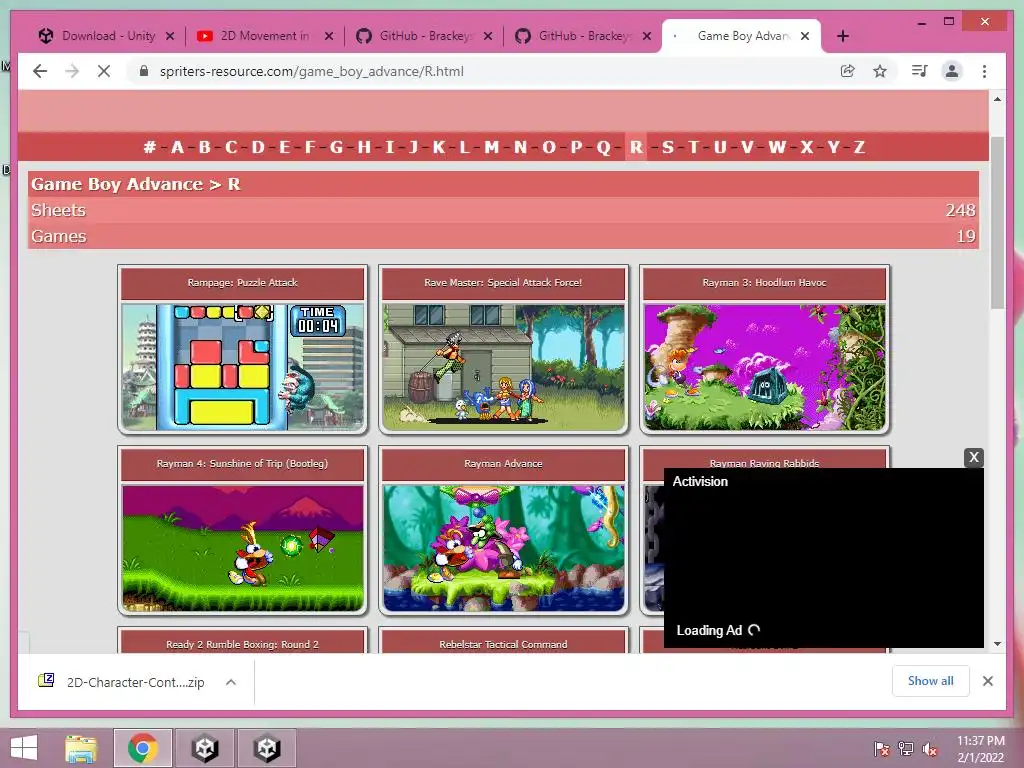Click network status tray icon

click(x=906, y=748)
